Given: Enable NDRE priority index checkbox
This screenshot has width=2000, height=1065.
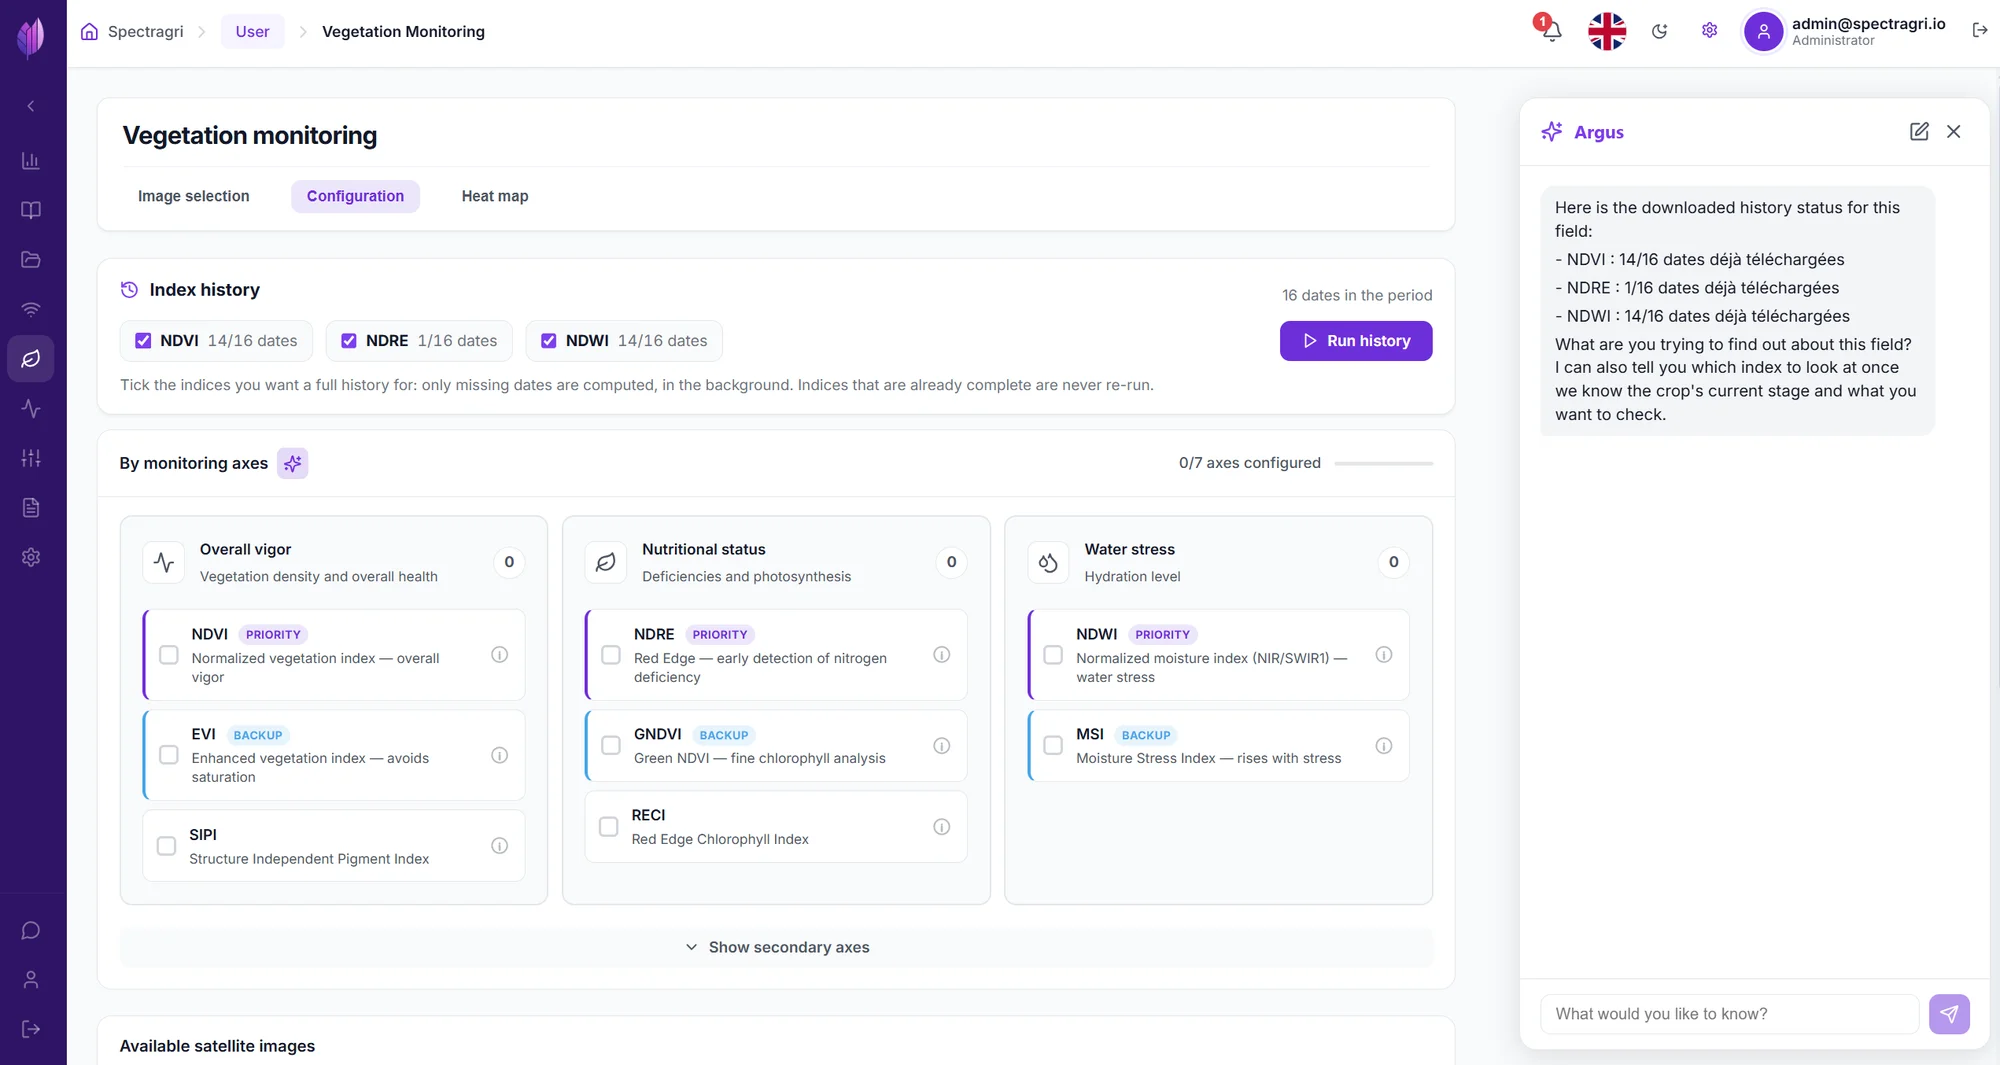Looking at the screenshot, I should click(611, 655).
